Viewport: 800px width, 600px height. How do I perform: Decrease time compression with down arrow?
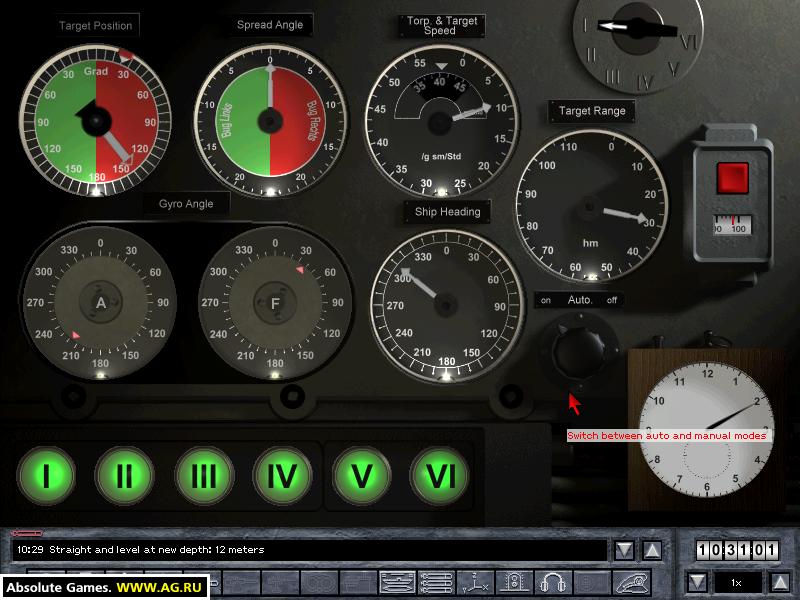tap(697, 582)
